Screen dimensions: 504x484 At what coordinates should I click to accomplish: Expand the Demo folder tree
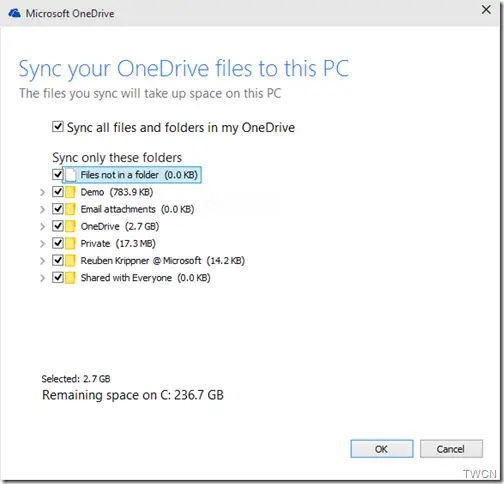42,192
